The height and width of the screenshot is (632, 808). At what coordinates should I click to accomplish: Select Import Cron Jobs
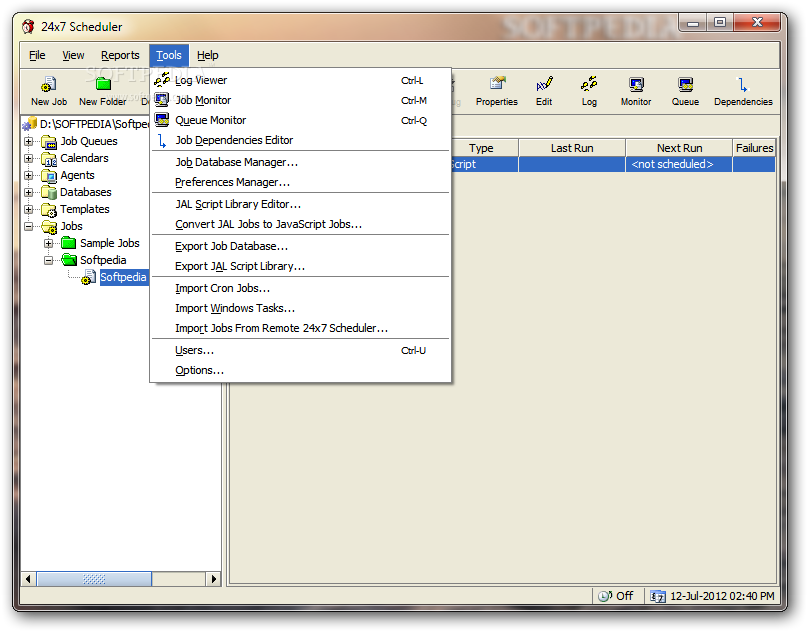click(300, 288)
